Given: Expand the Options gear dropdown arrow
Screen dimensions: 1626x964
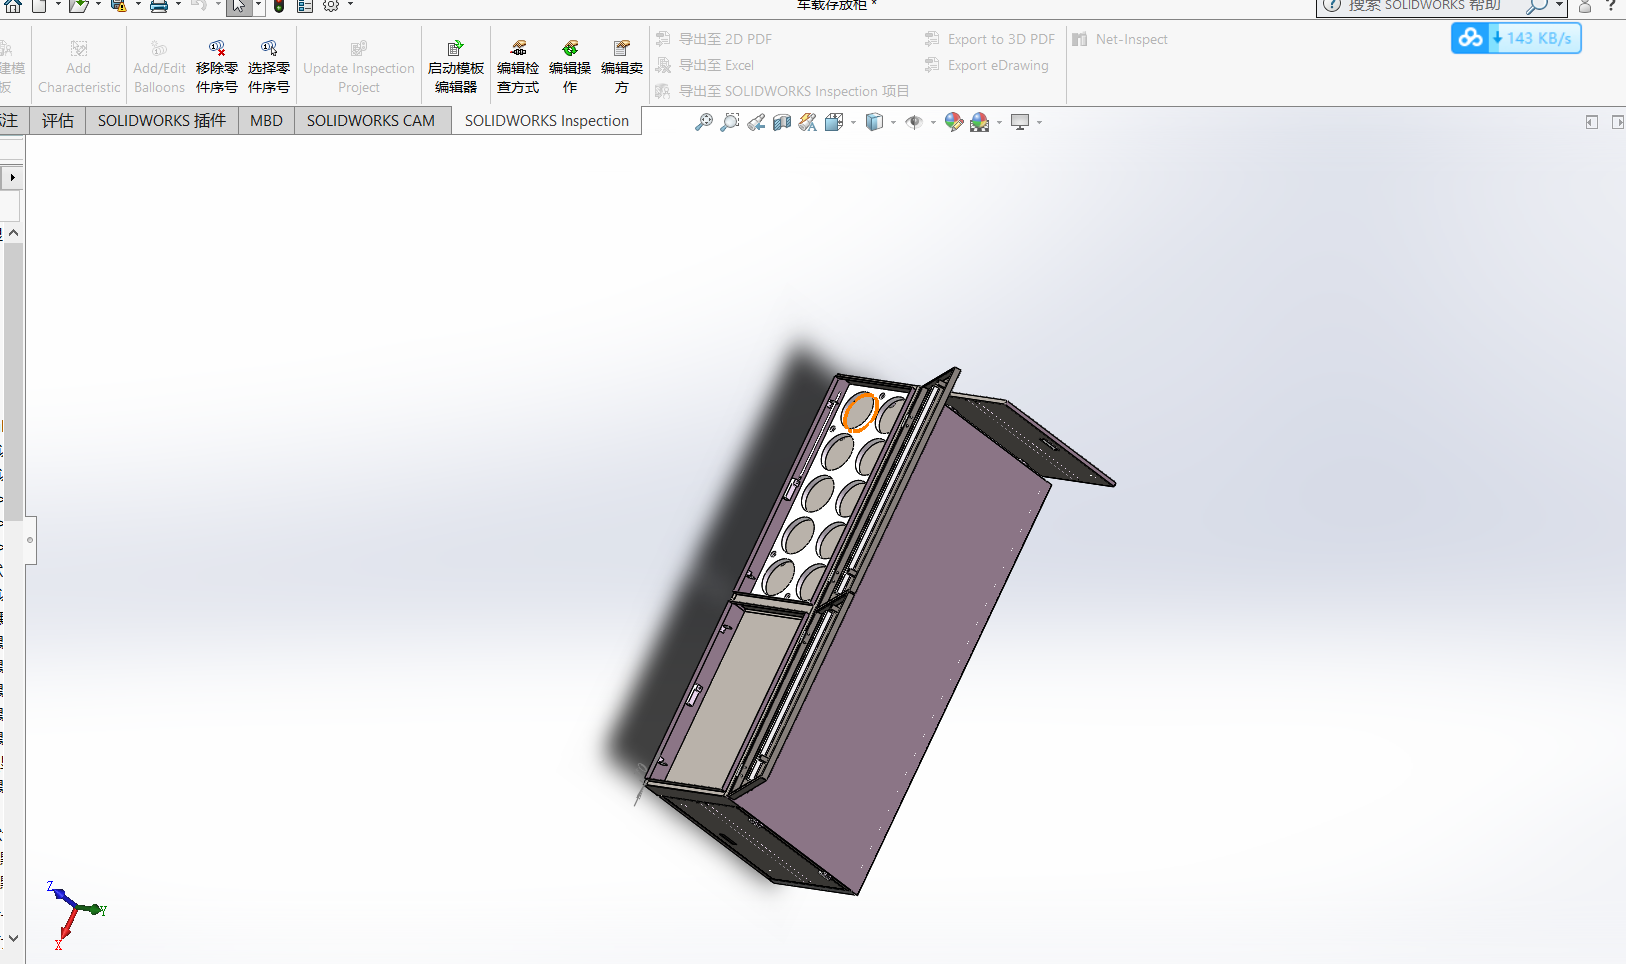Looking at the screenshot, I should point(350,5).
